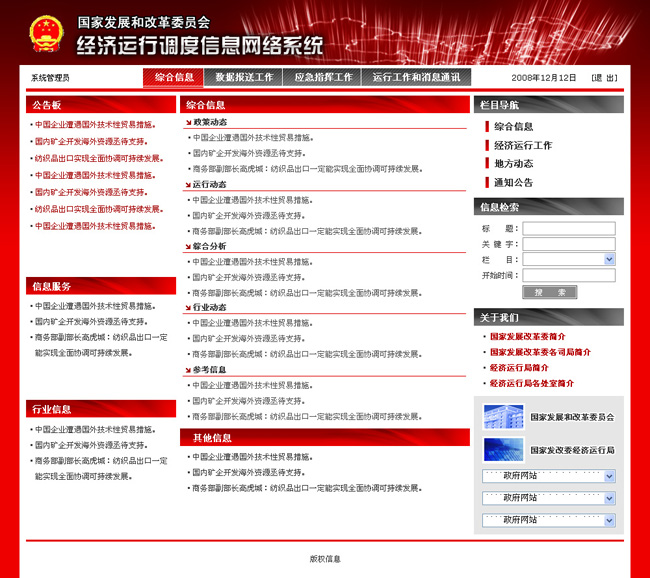
Task: Click the 搜索 button
Action: point(549,292)
